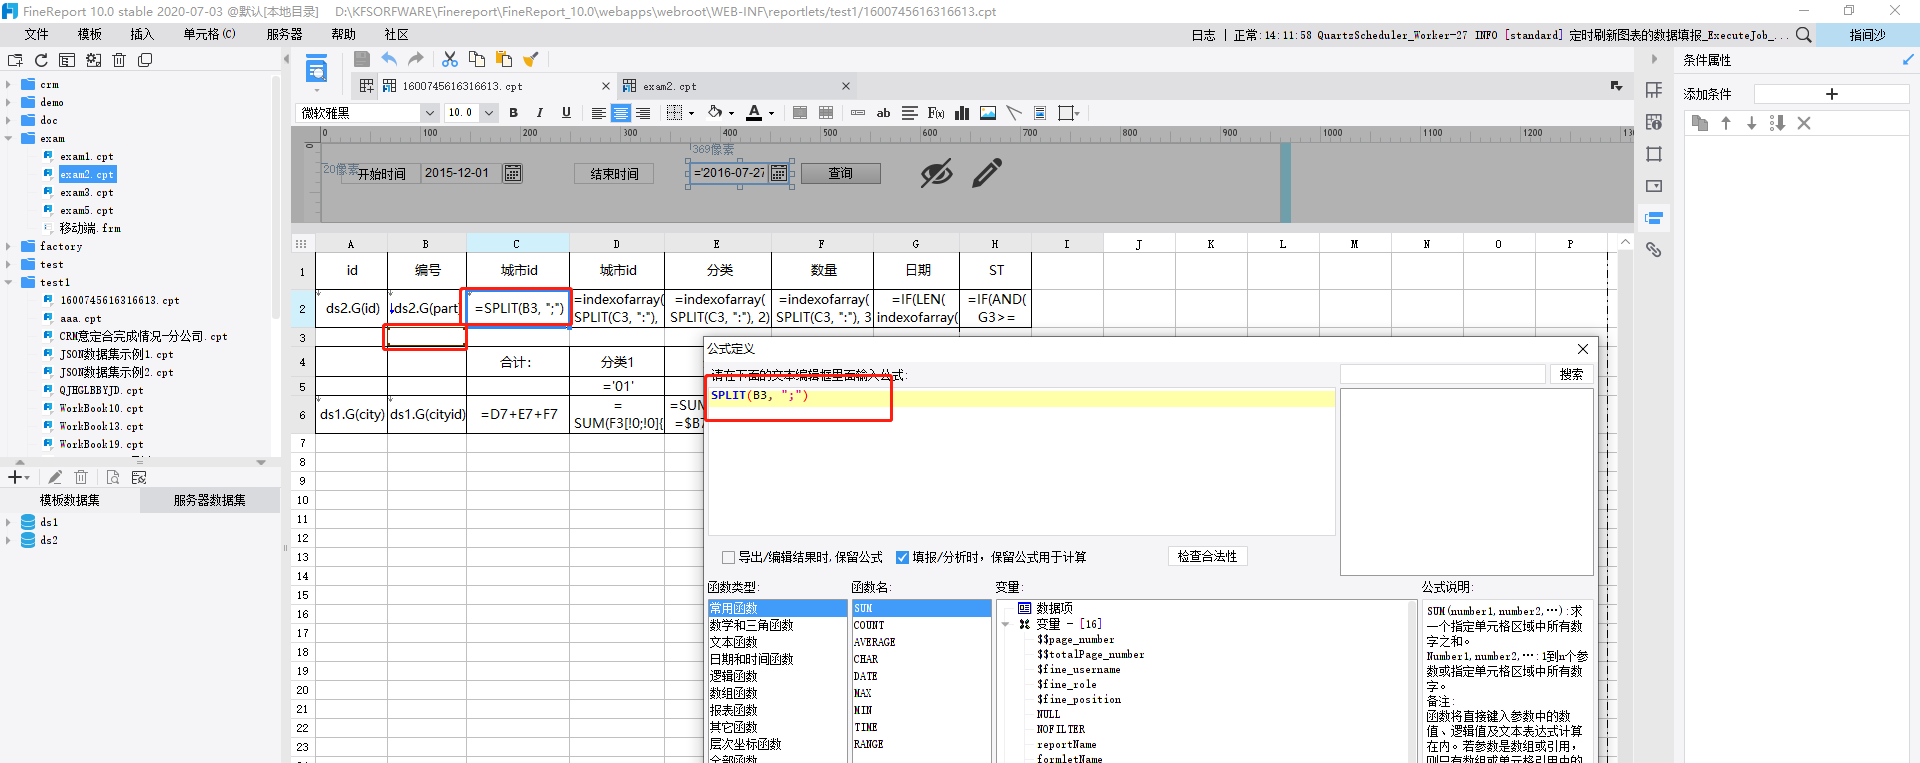The image size is (1920, 763).
Task: Click the hyperlink icon in right sidebar
Action: [1654, 250]
